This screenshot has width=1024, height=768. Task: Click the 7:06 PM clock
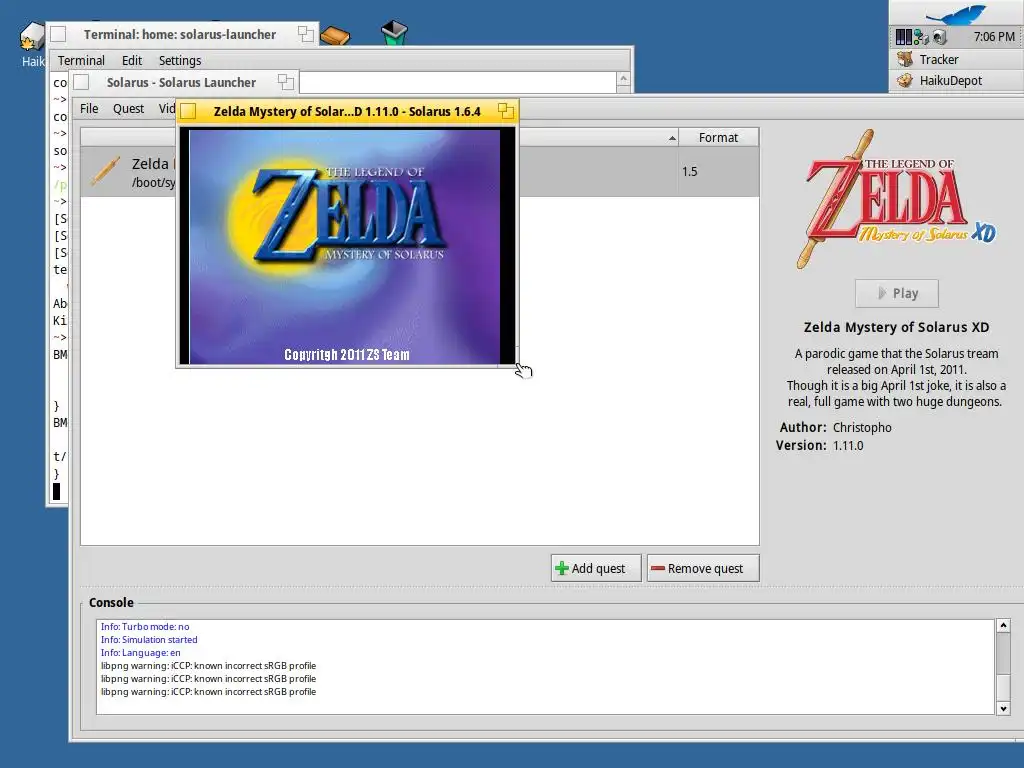click(994, 37)
